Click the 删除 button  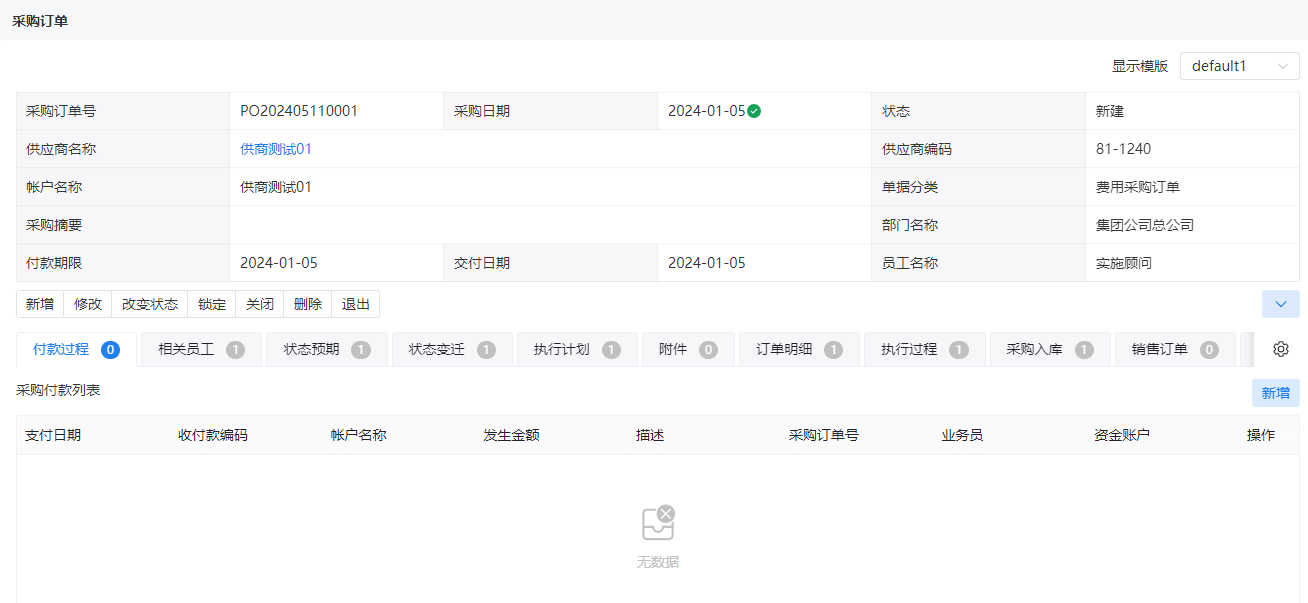coord(308,304)
